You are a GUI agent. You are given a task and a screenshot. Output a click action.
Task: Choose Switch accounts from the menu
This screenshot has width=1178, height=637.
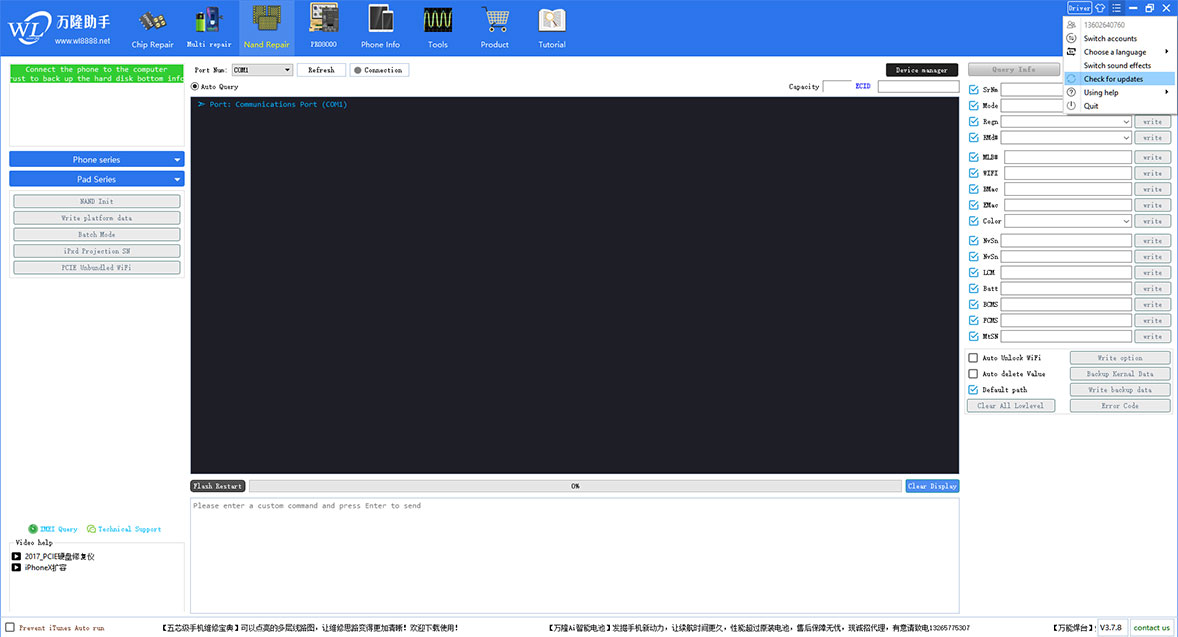pyautogui.click(x=1110, y=38)
